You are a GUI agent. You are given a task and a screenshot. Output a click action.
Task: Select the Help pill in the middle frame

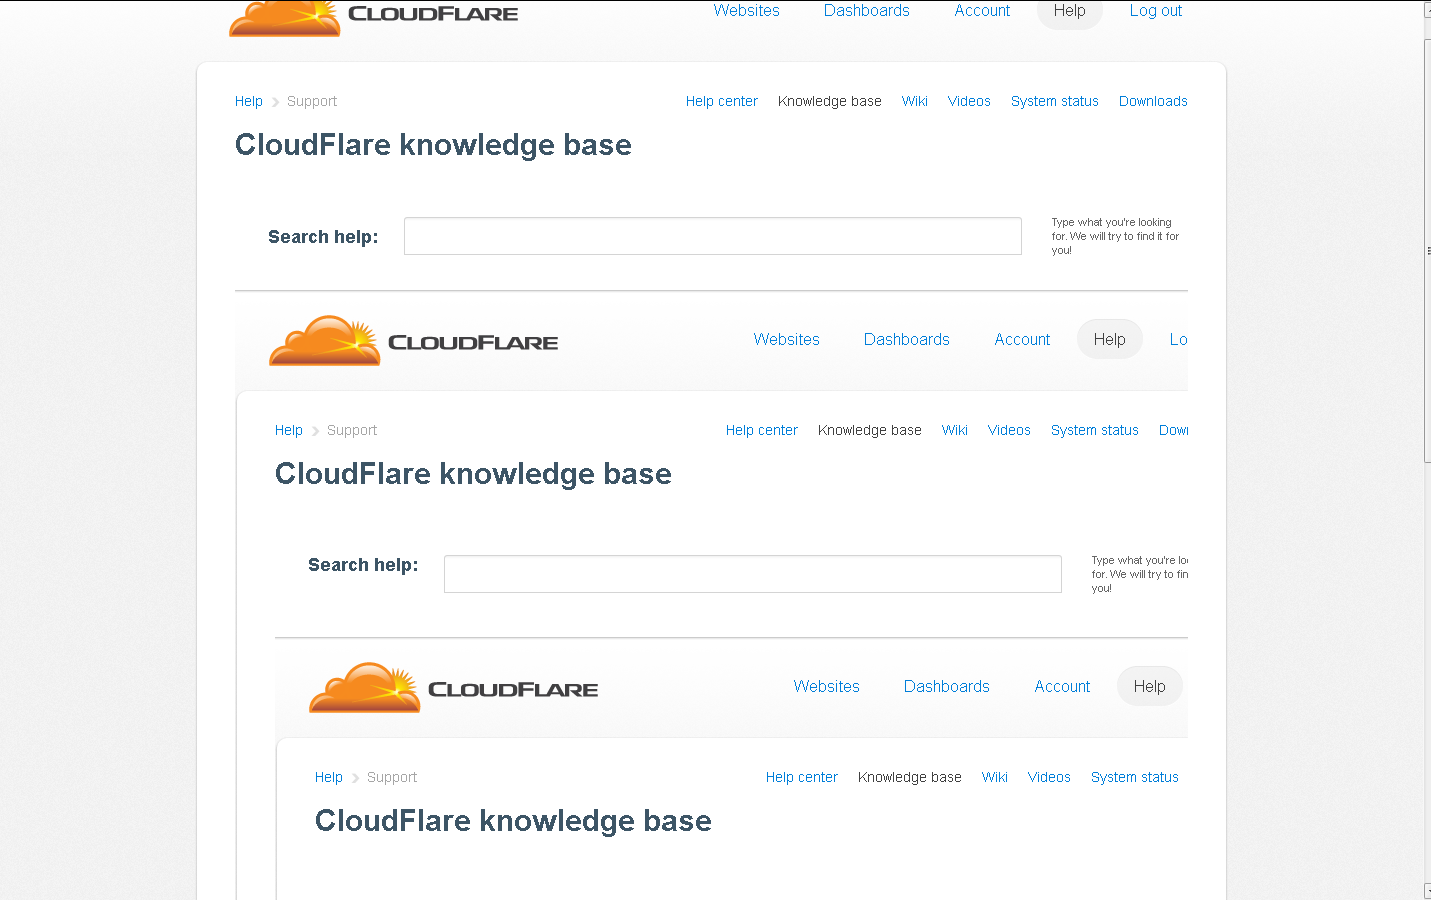click(1109, 339)
